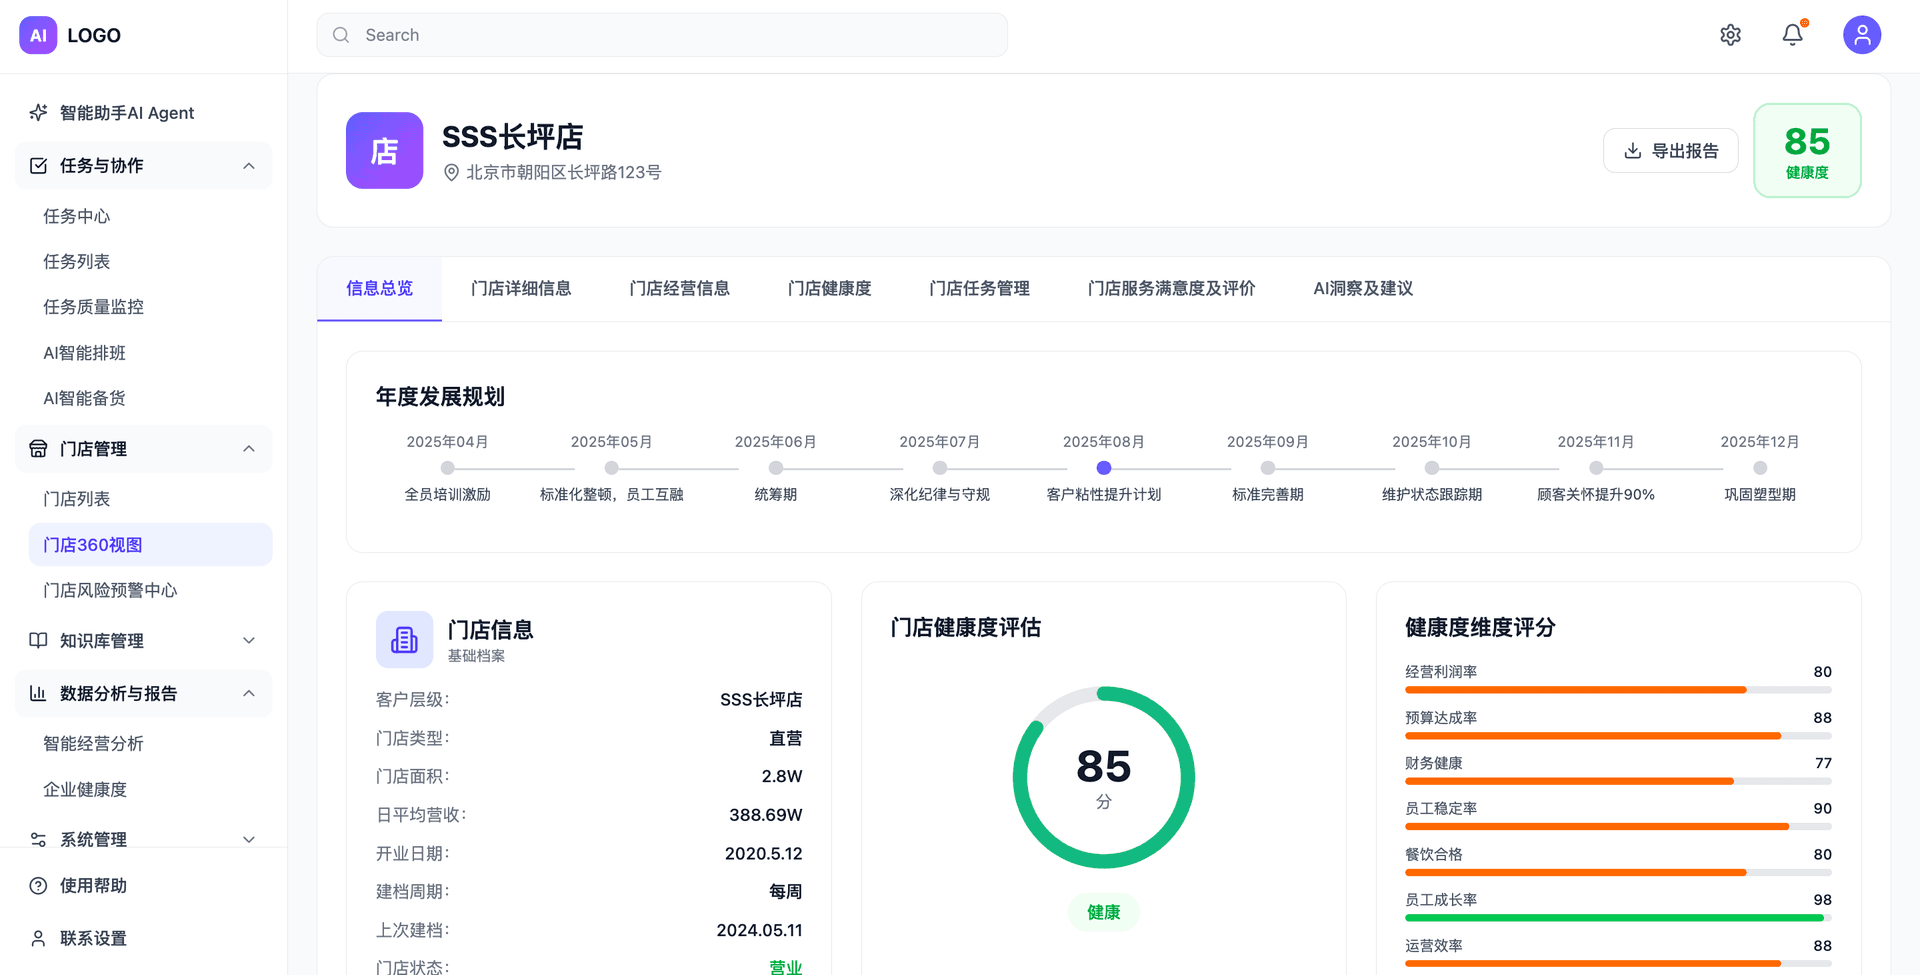Click the purple 店 store avatar
Screen dimensions: 1920x975
point(384,150)
